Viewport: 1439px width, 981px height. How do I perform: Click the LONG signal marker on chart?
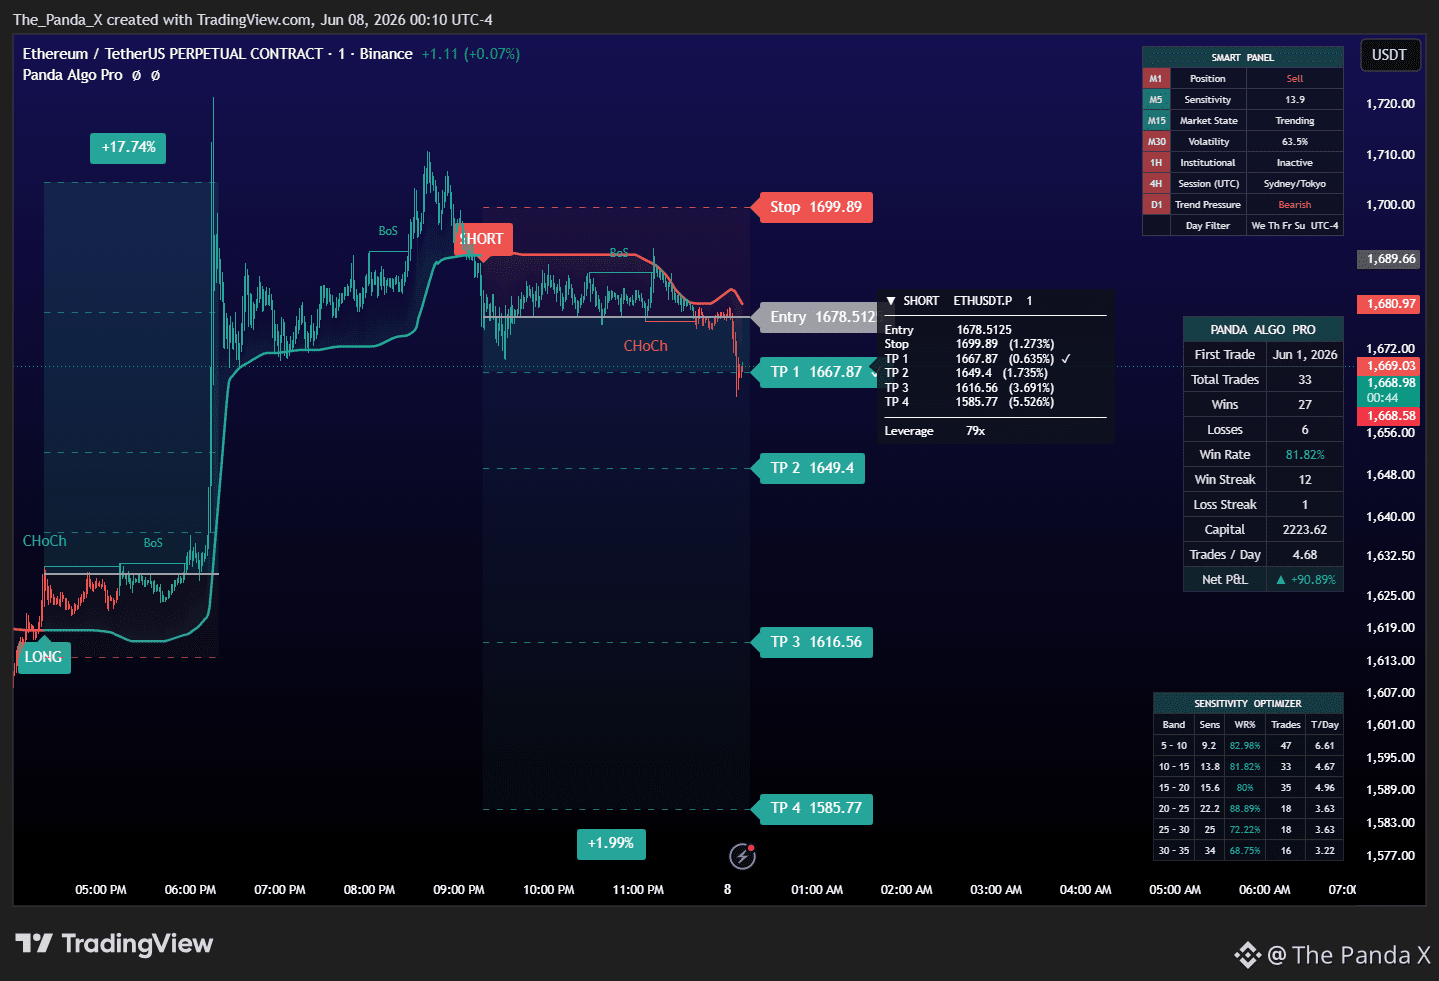click(43, 657)
